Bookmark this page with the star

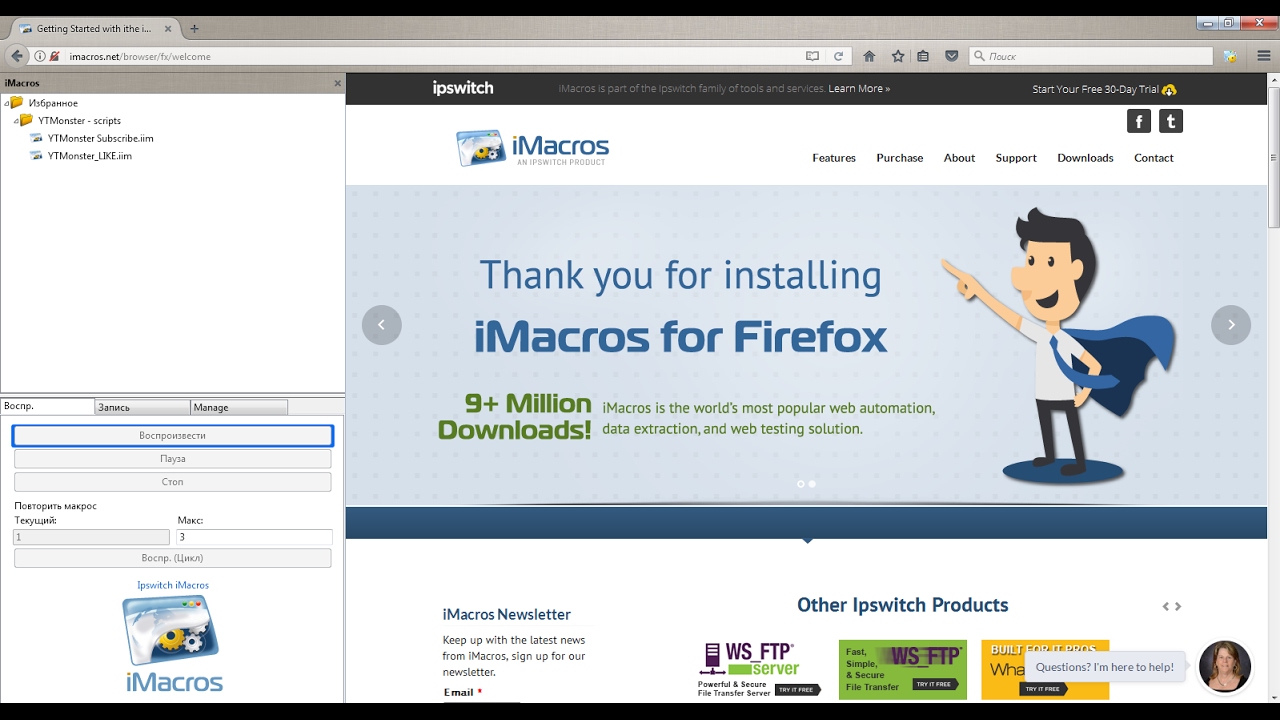(898, 56)
